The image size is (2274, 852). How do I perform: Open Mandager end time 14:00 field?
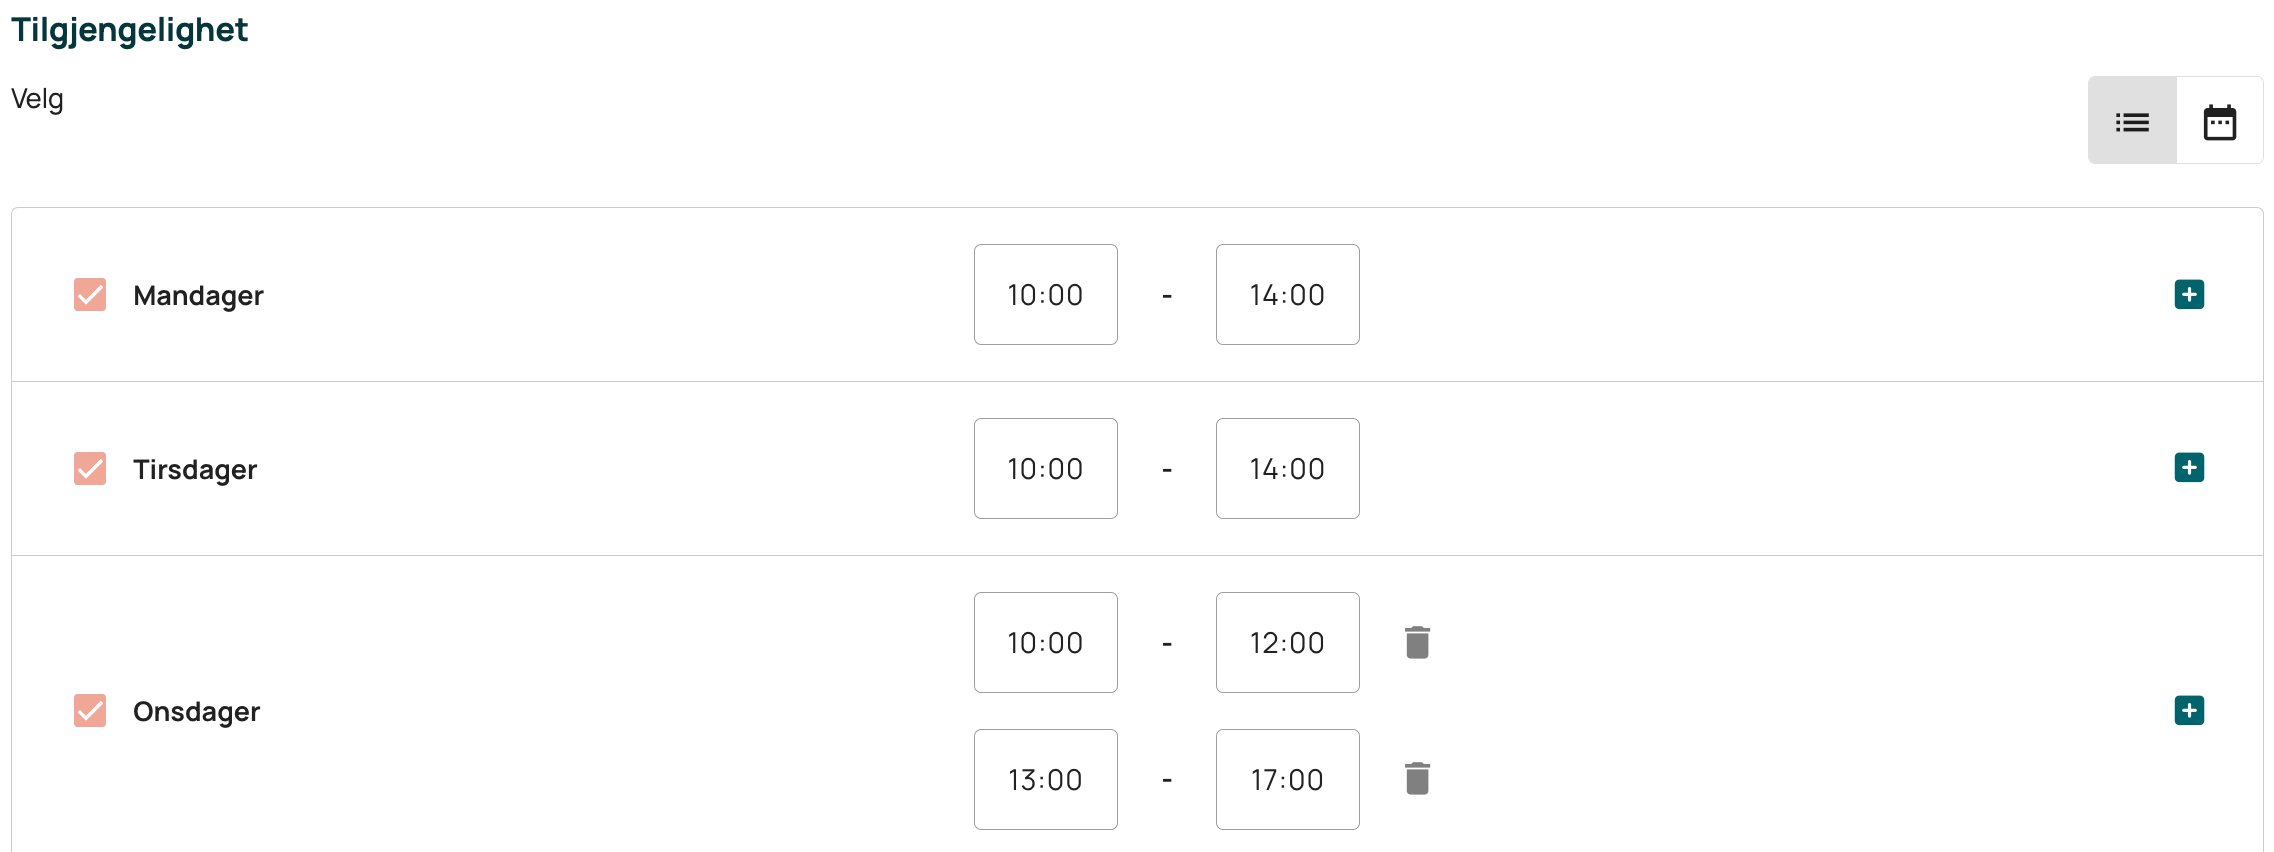(x=1287, y=295)
